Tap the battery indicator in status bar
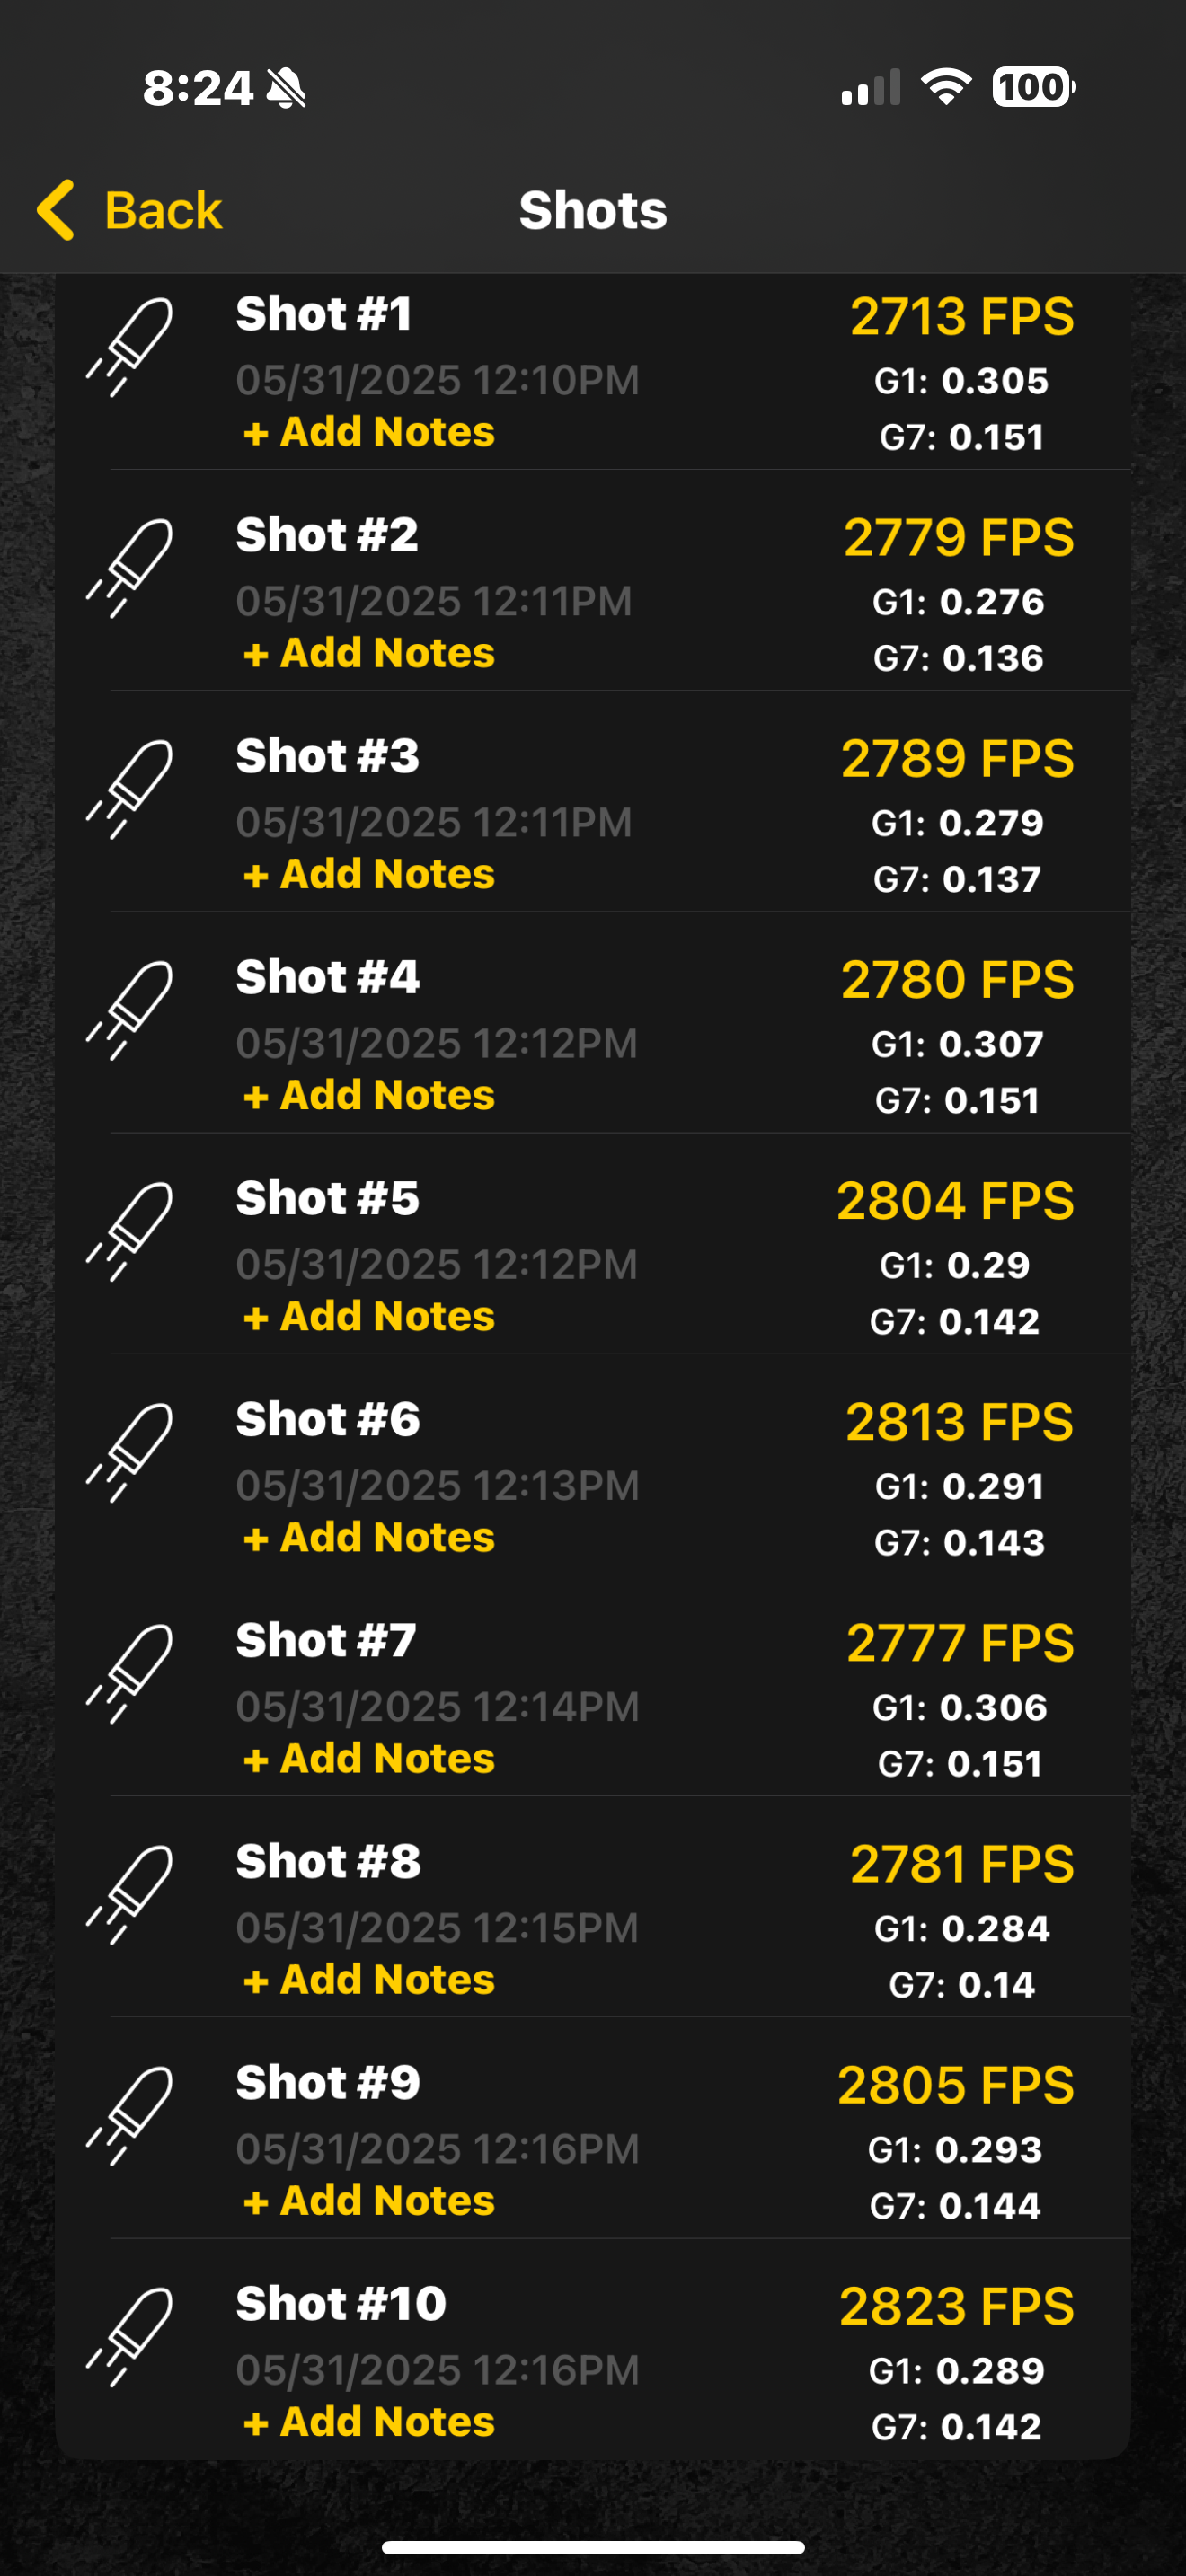 pyautogui.click(x=1033, y=87)
